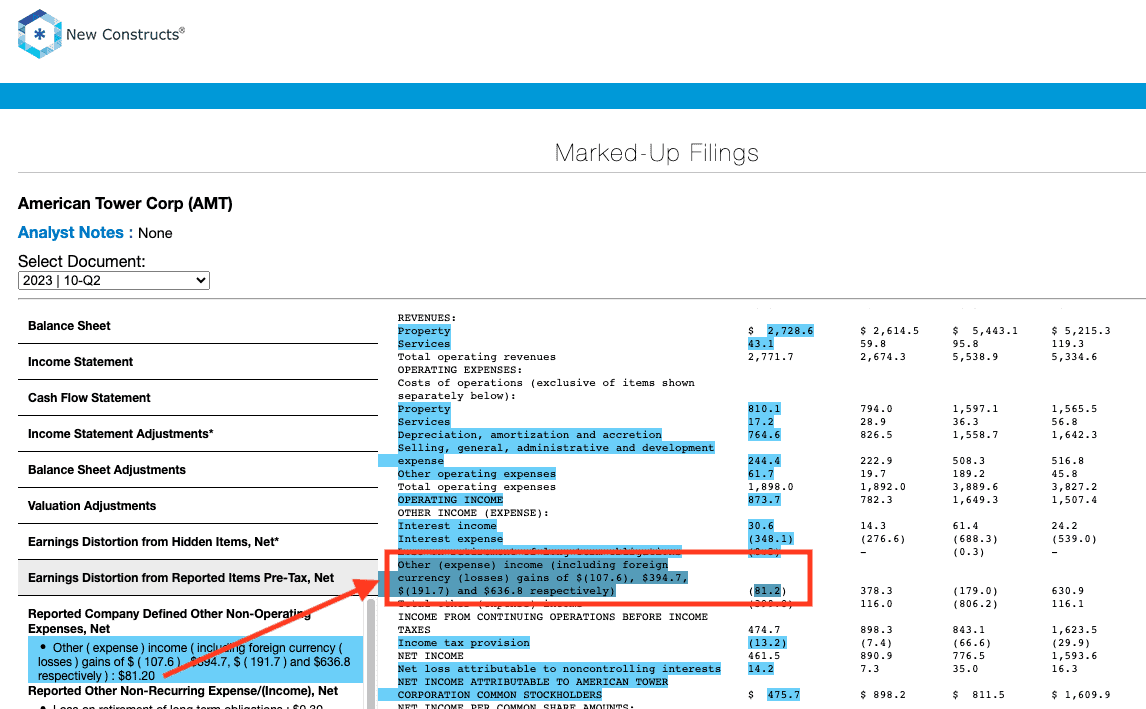
Task: Click the highlighted Services label under REVENUES
Action: click(x=424, y=344)
